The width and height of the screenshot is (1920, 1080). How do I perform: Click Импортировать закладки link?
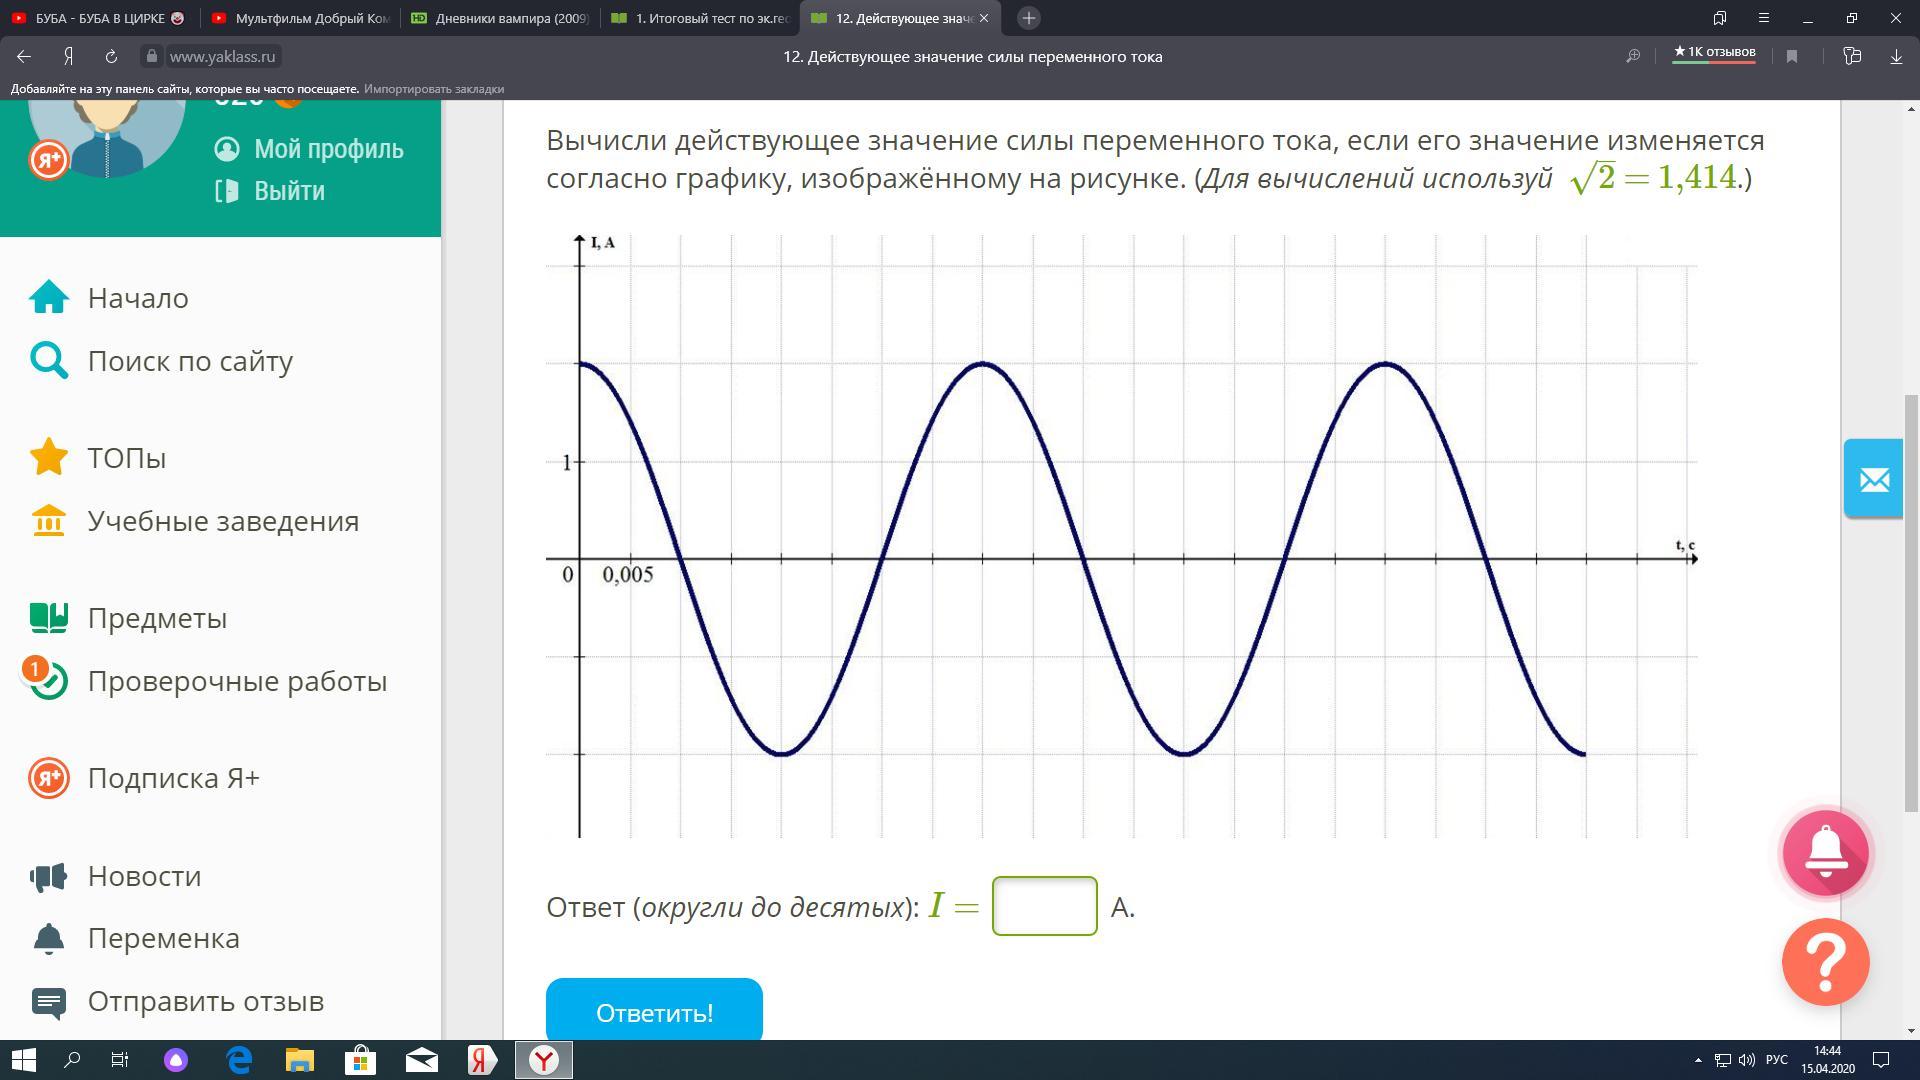tap(434, 89)
